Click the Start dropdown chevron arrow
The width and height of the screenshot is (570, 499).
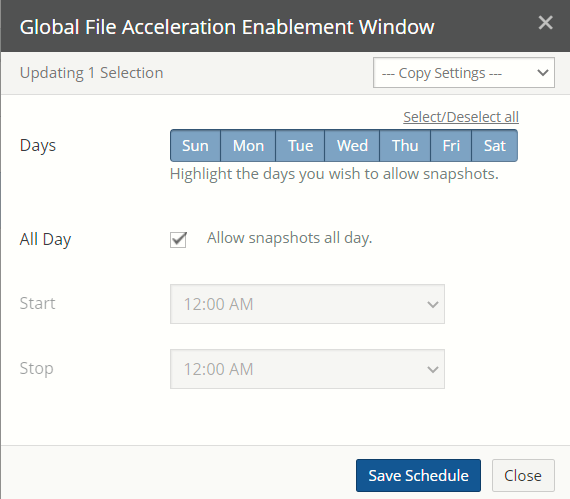coord(433,304)
